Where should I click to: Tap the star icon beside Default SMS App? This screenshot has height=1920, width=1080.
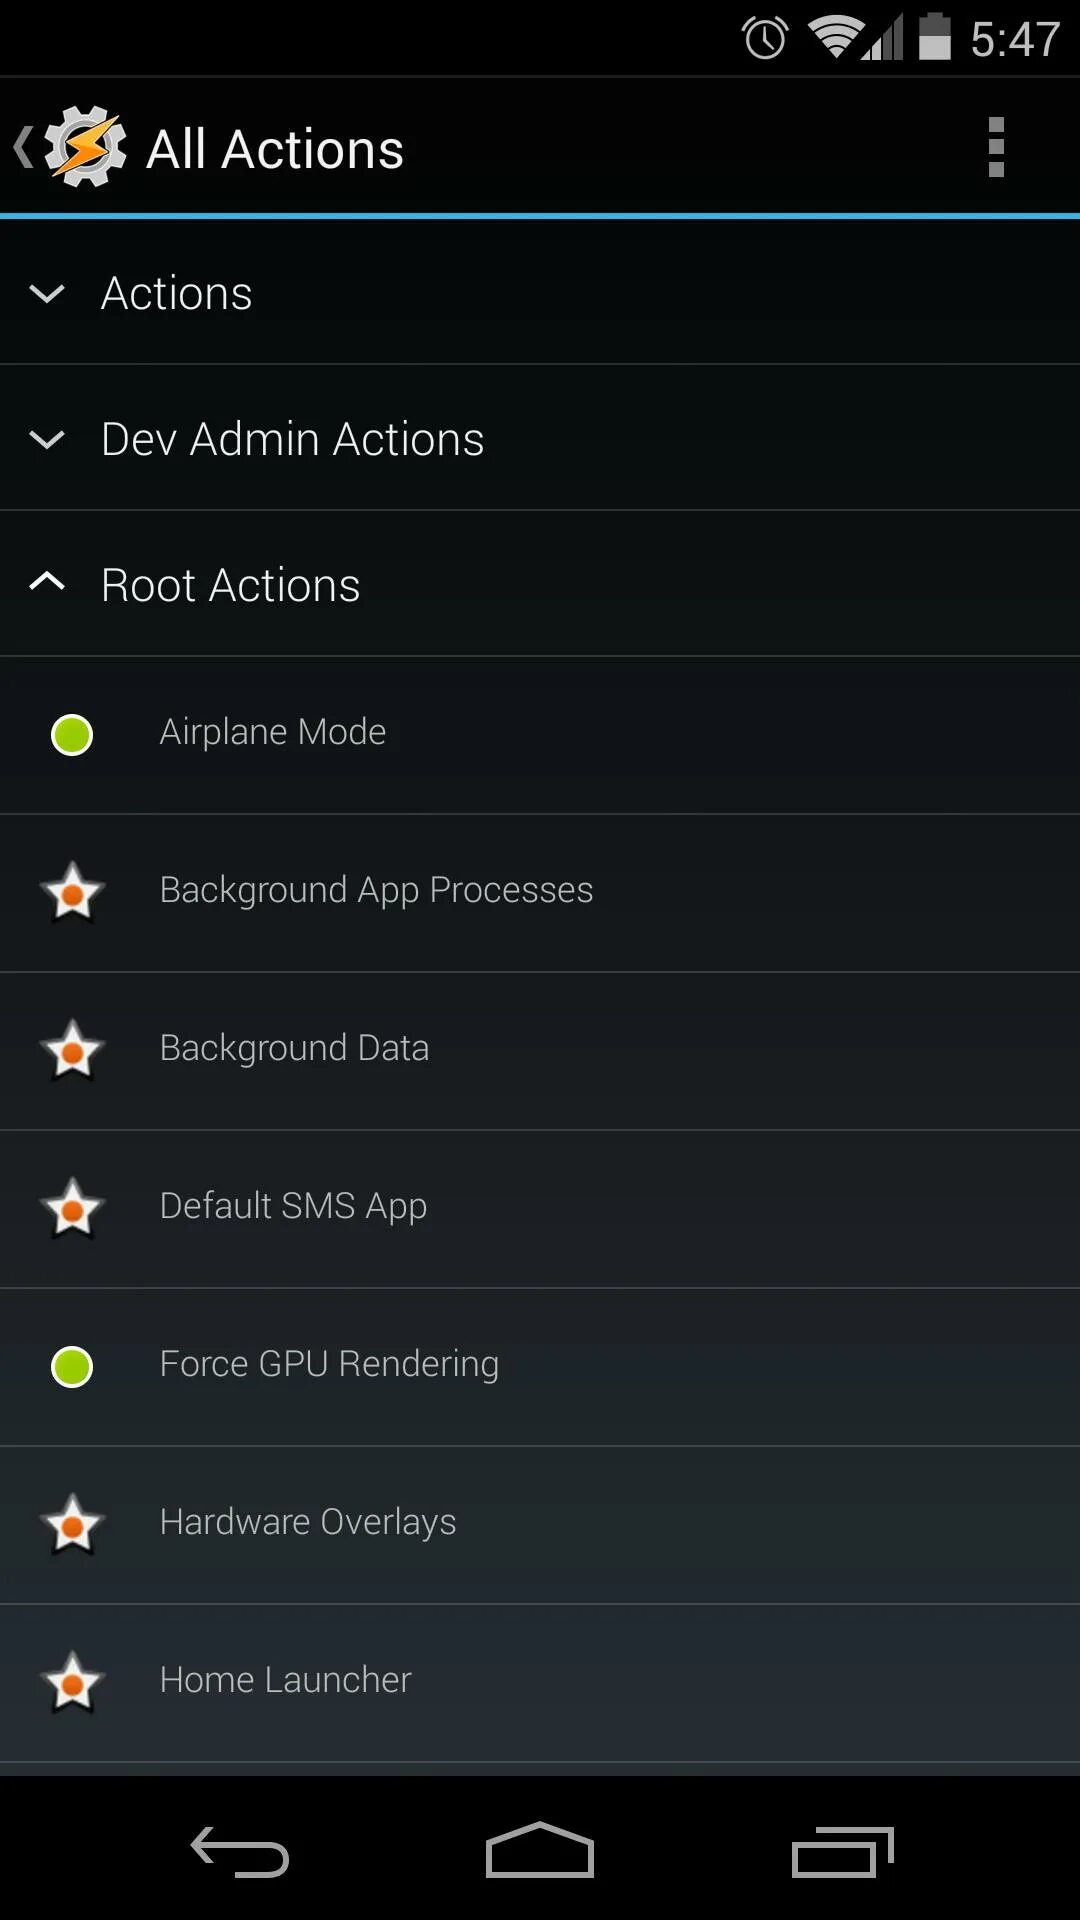[72, 1208]
